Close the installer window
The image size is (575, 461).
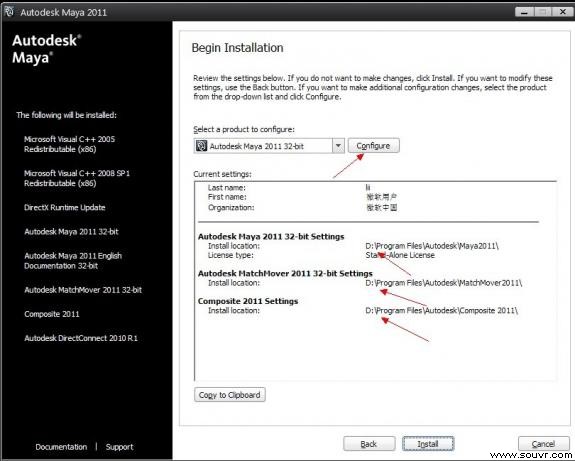563,12
